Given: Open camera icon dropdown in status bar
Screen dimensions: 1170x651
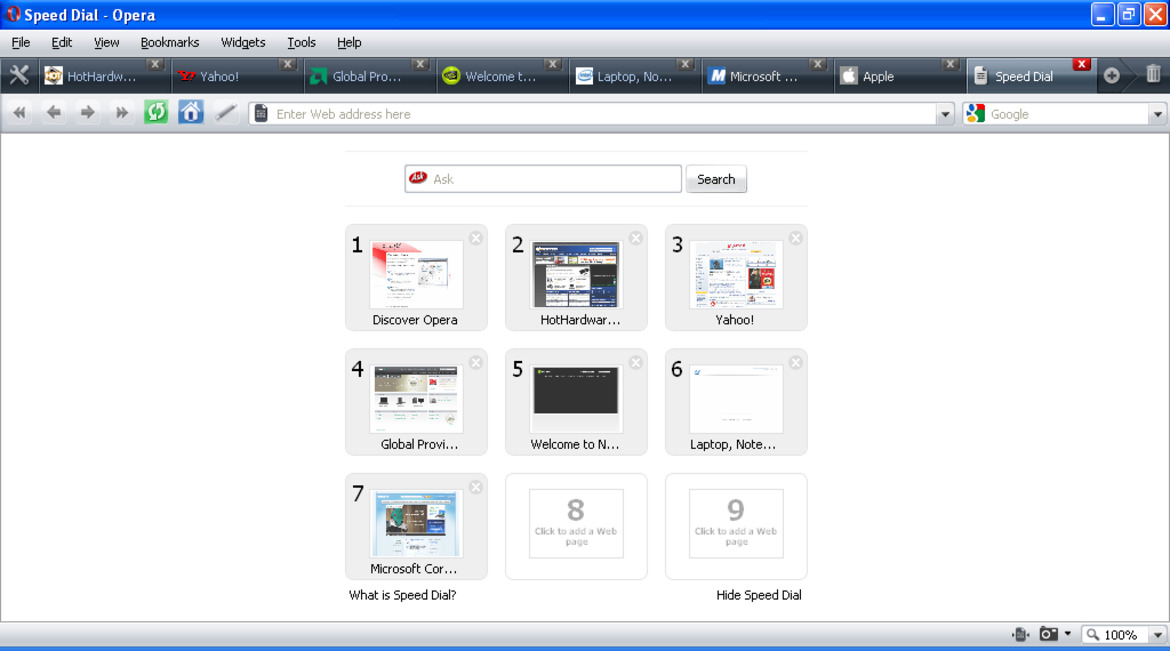Looking at the screenshot, I should point(1068,634).
